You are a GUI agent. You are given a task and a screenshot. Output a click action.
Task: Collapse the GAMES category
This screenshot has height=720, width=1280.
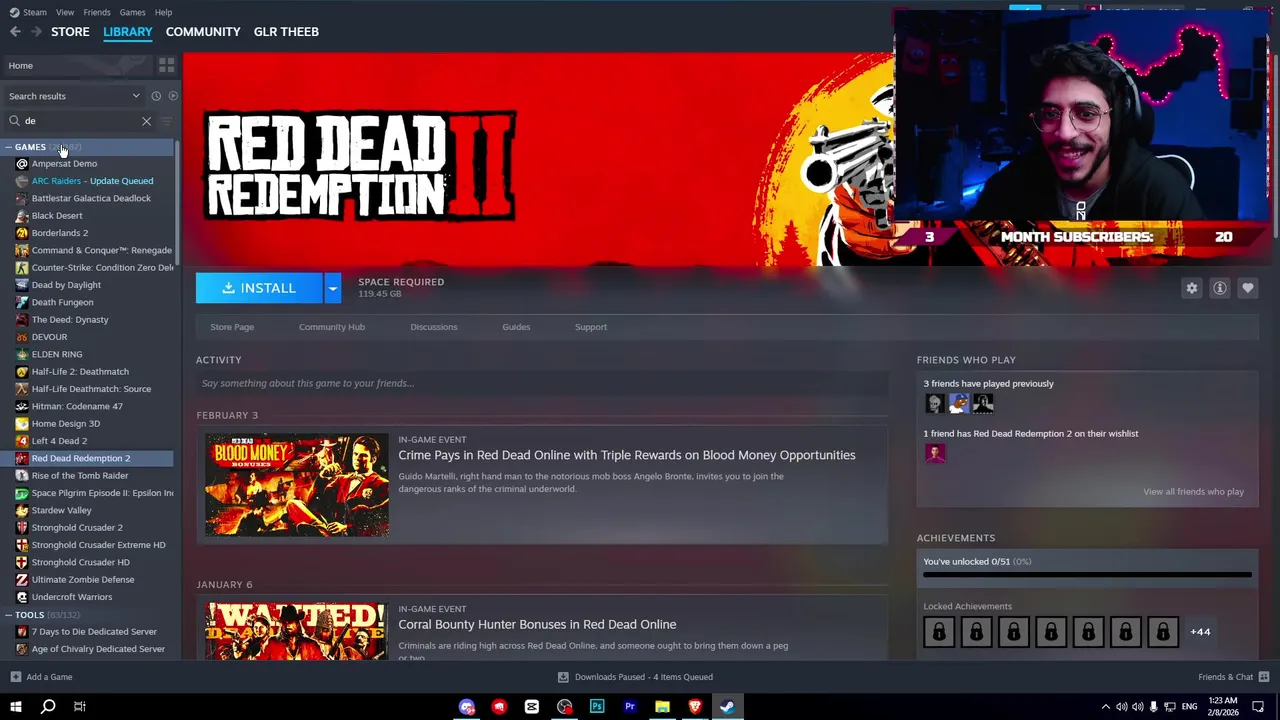(9, 147)
